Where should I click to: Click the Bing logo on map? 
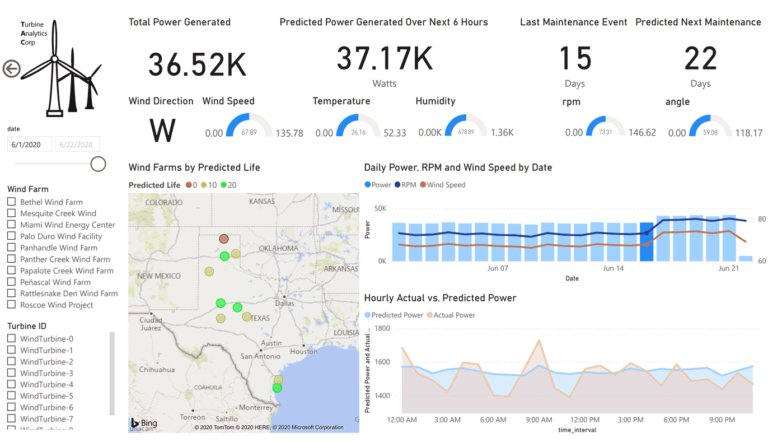click(144, 423)
